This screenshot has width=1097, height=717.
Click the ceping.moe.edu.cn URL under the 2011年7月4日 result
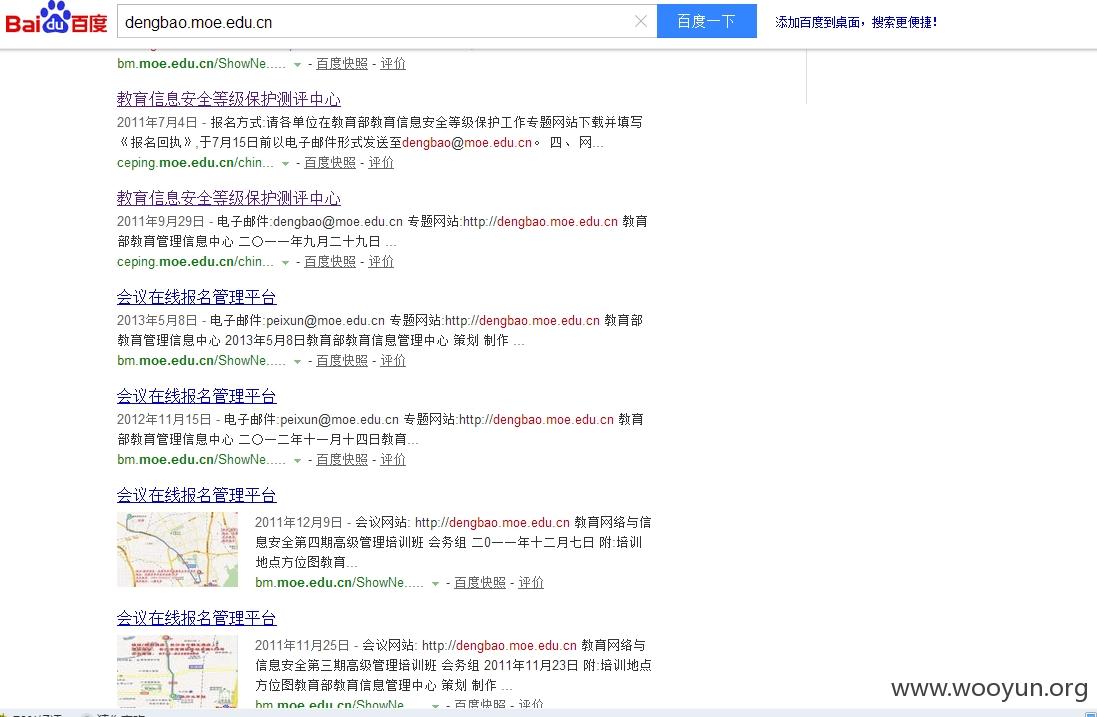click(195, 163)
